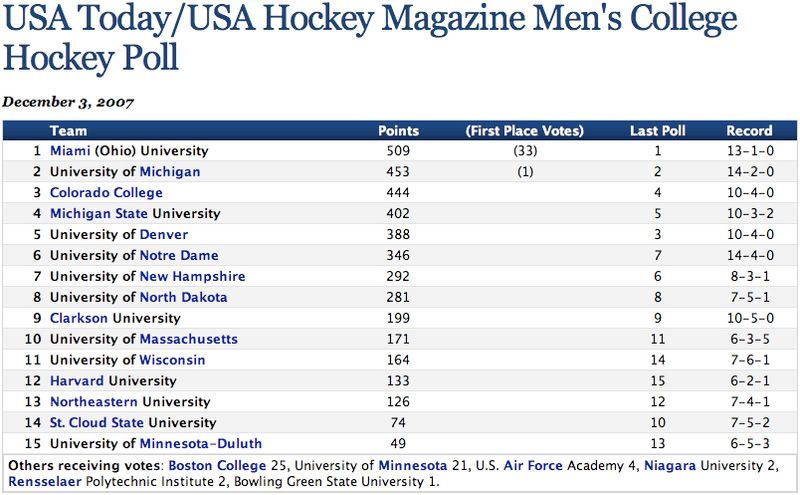Follow the Michigan State link

(99, 214)
